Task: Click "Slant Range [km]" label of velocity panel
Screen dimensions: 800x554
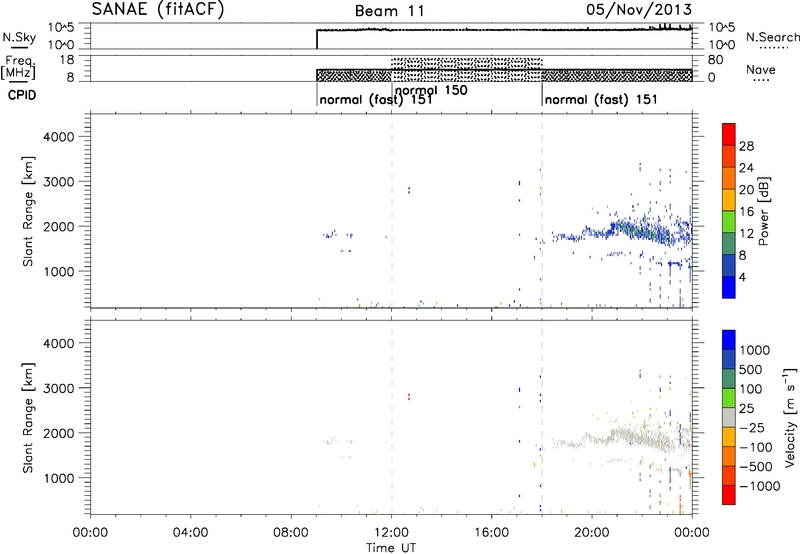Action: click(x=28, y=418)
